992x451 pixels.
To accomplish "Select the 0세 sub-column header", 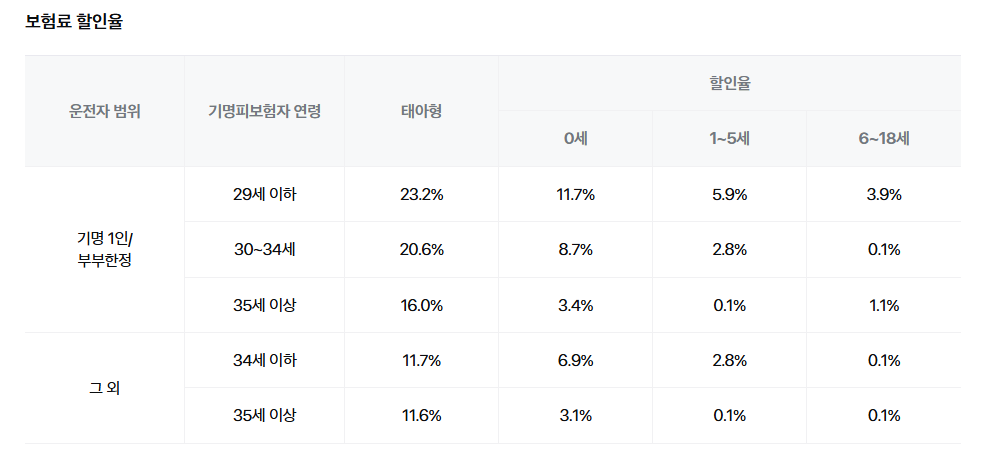I will click(x=575, y=139).
